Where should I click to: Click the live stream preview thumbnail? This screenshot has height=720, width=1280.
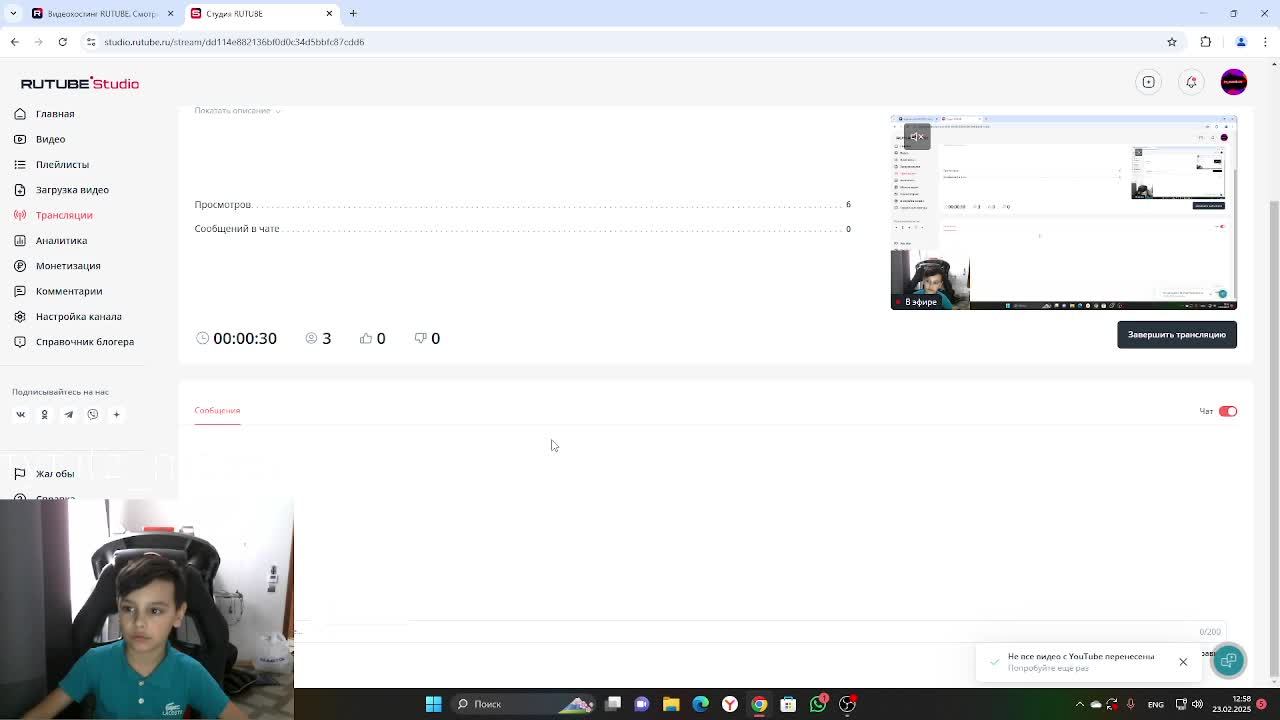1063,212
